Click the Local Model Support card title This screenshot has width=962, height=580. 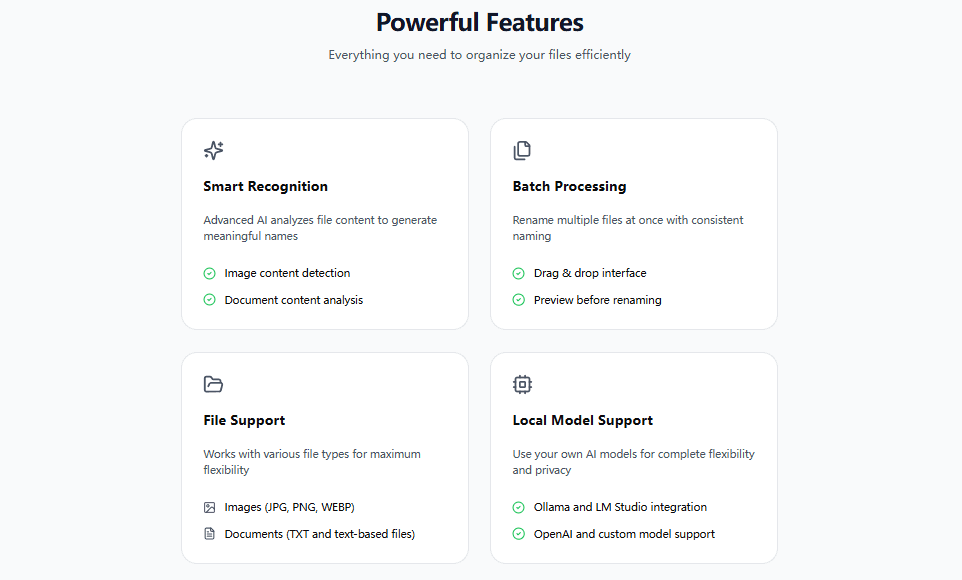click(583, 420)
